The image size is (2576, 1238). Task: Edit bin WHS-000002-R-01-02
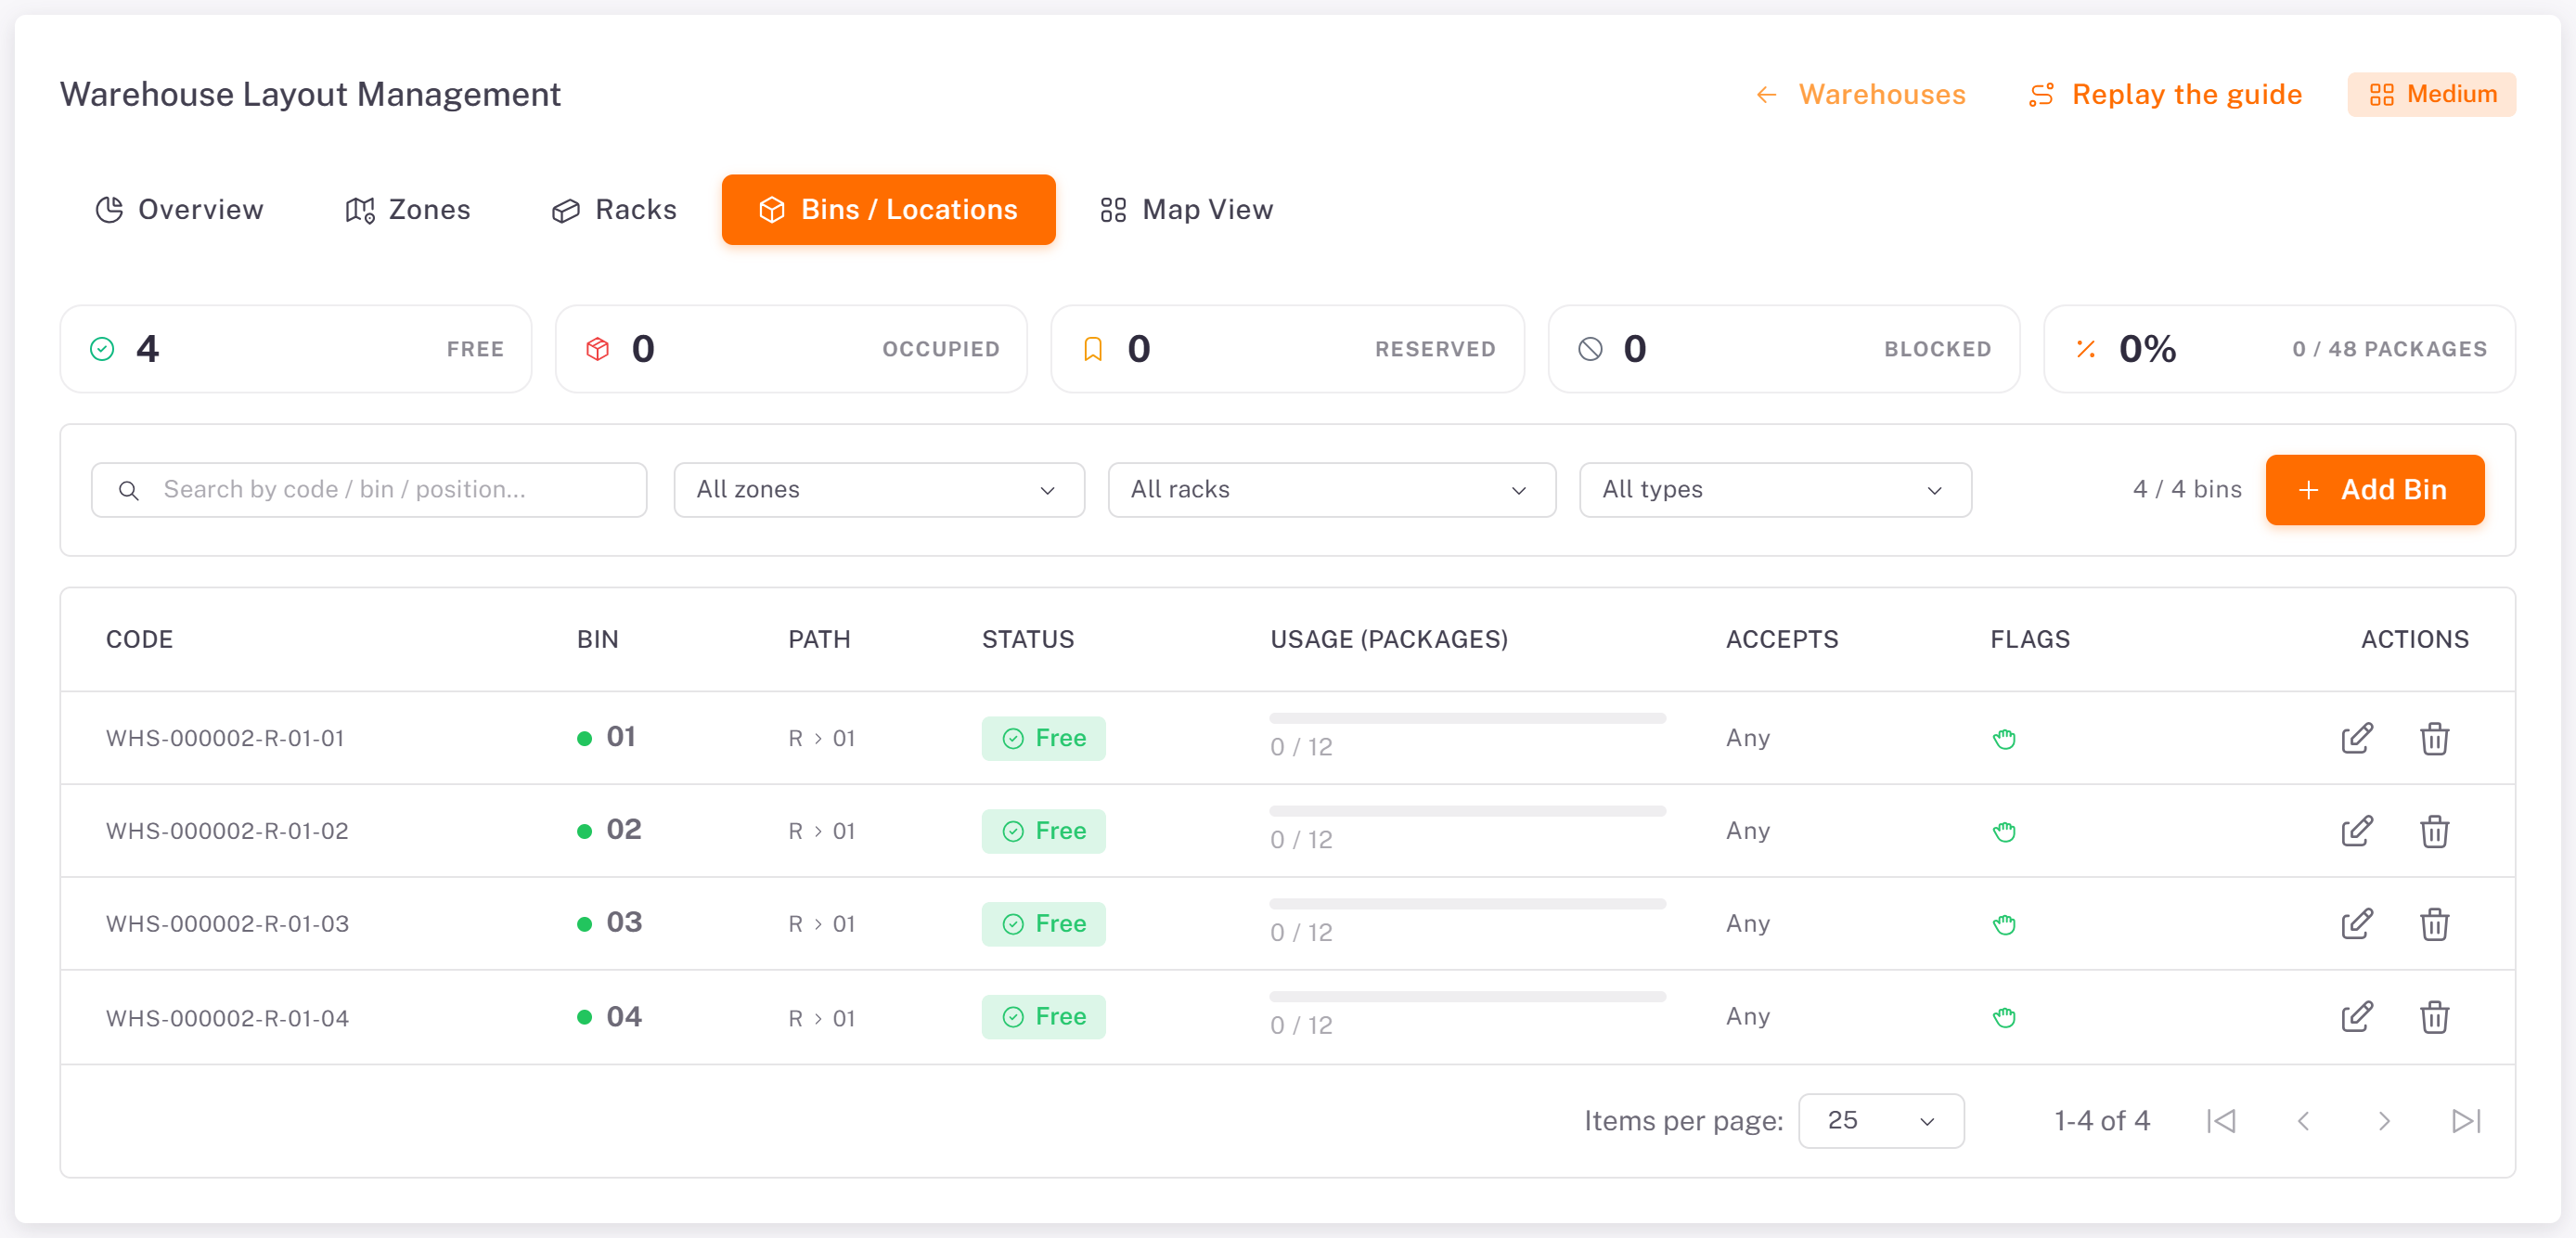coord(2356,831)
